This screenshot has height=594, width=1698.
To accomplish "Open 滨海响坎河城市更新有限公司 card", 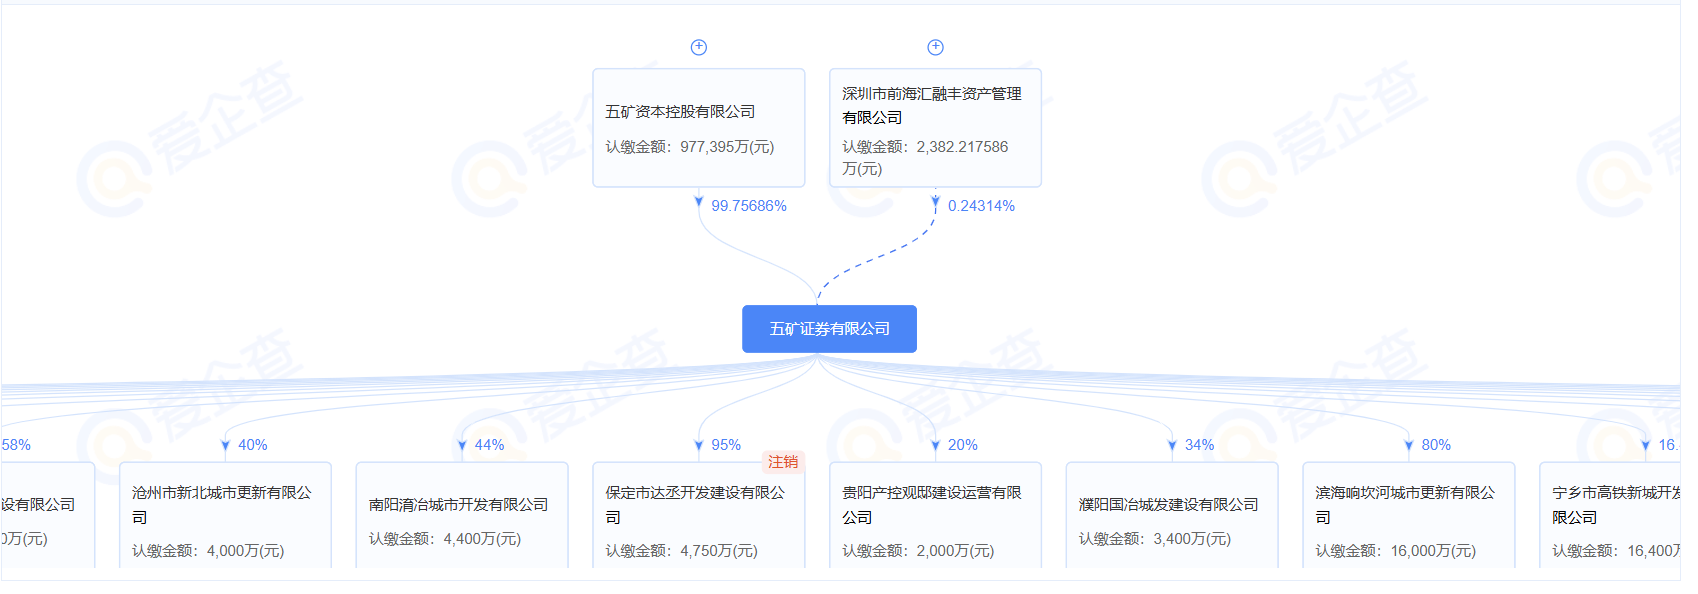I will pos(1409,516).
